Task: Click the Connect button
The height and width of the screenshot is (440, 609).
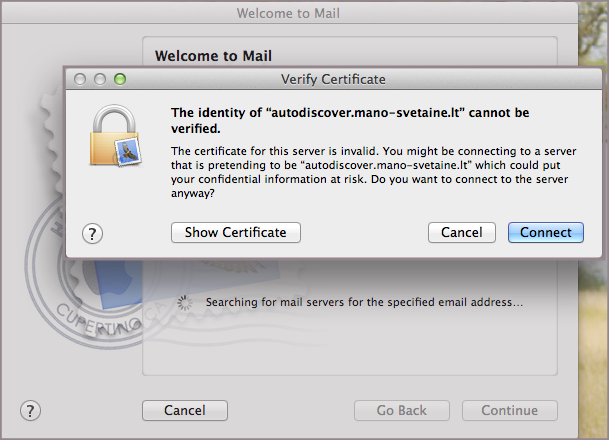Action: (545, 232)
